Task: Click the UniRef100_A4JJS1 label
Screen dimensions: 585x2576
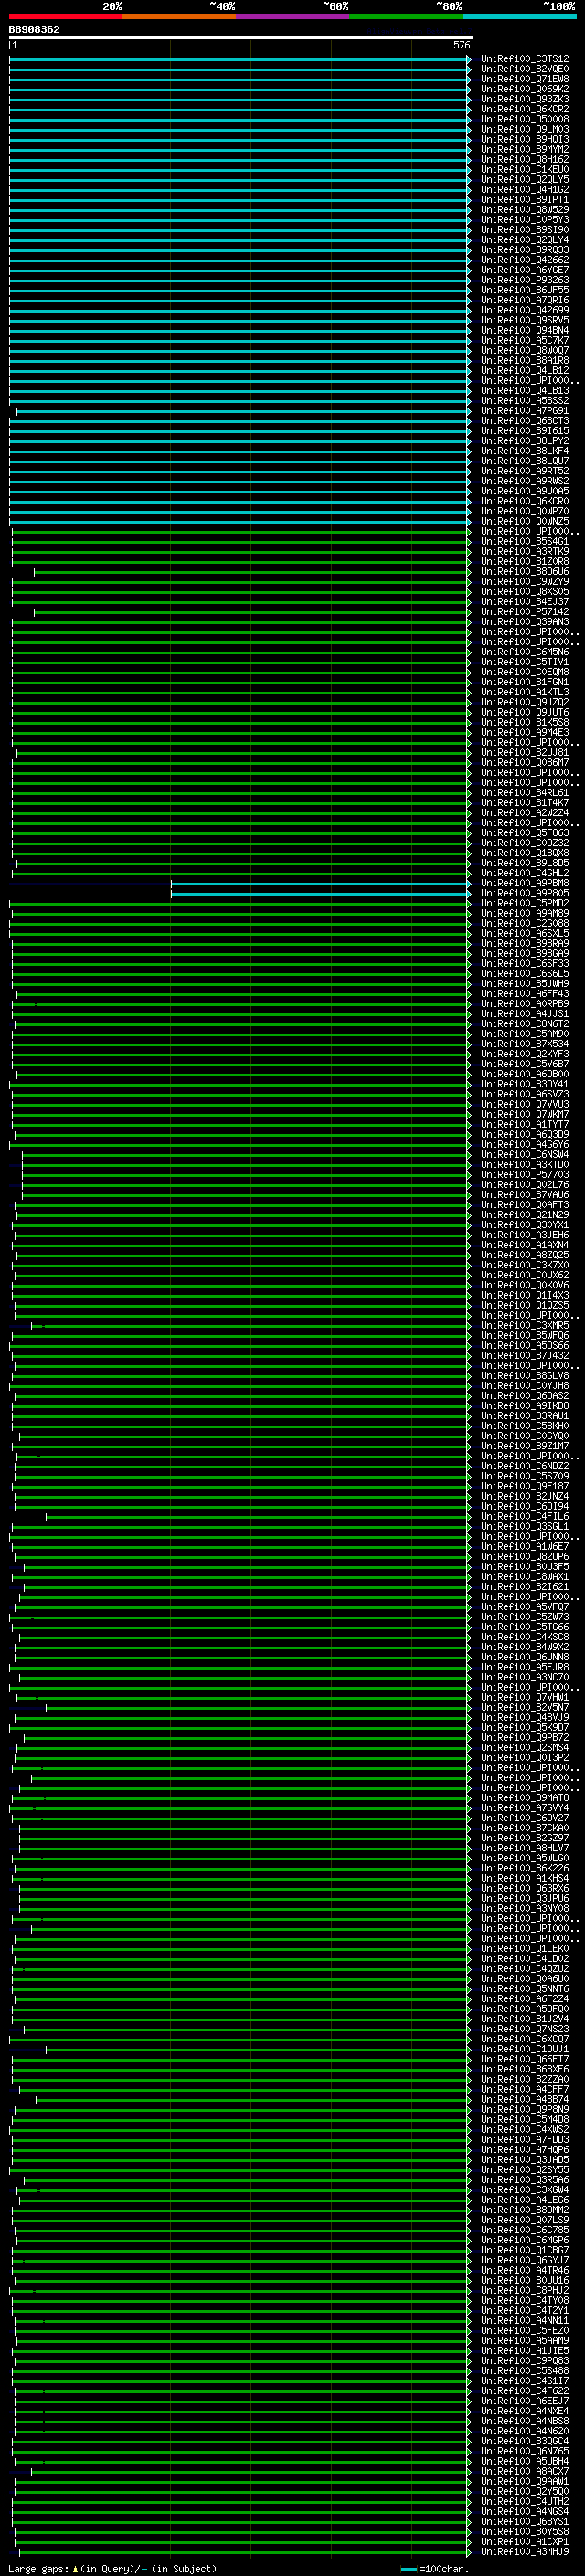Action: pyautogui.click(x=524, y=1014)
